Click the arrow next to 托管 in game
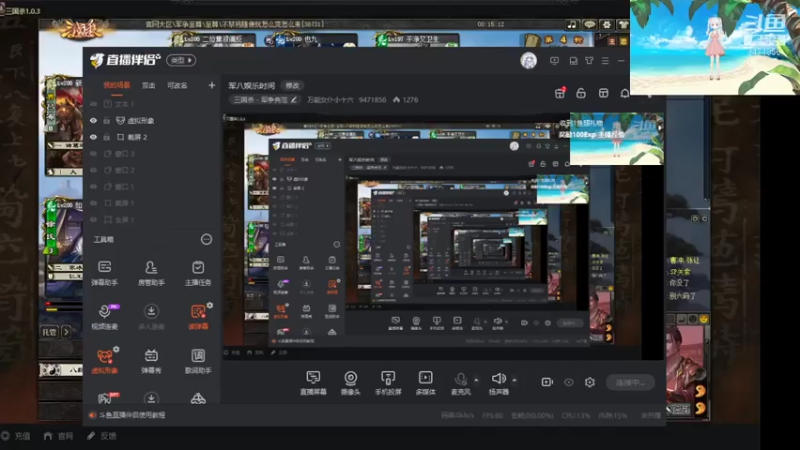Image resolution: width=800 pixels, height=450 pixels. pyautogui.click(x=66, y=332)
